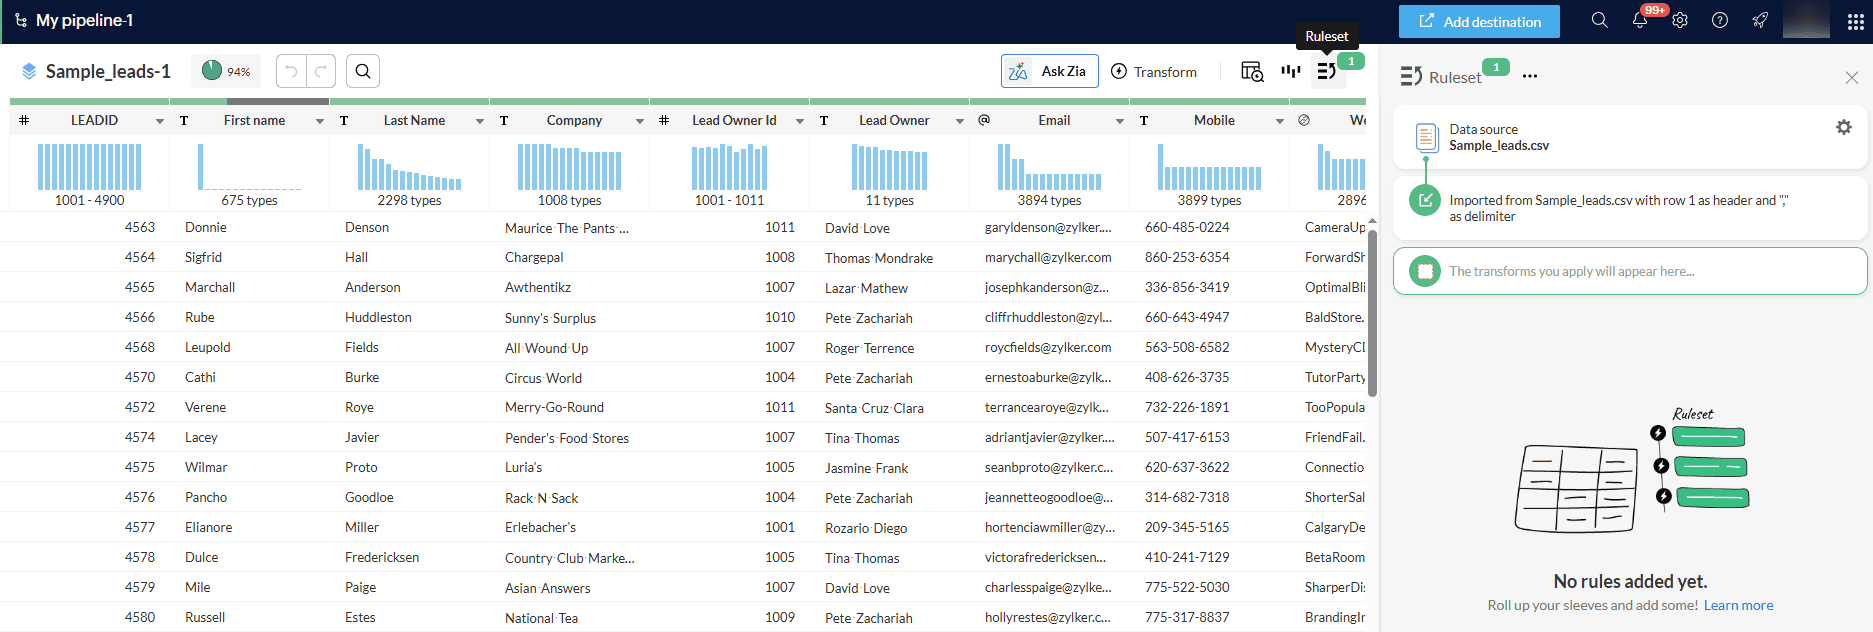
Task: Open the data preview table icon
Action: 1251,71
